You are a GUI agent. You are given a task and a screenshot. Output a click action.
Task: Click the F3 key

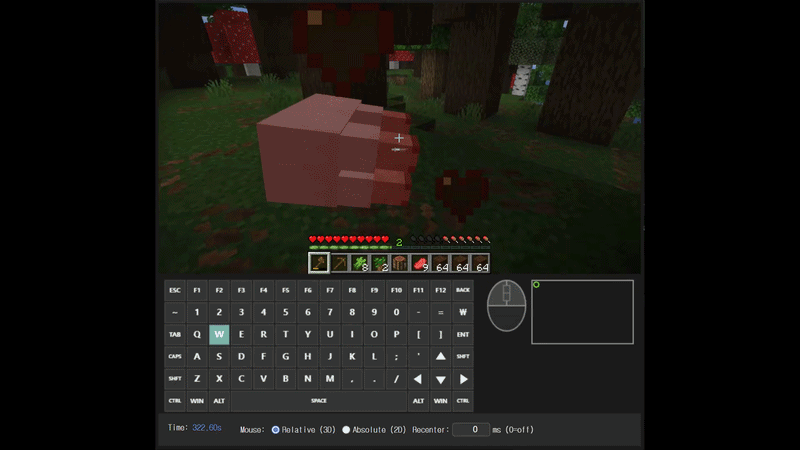click(241, 290)
